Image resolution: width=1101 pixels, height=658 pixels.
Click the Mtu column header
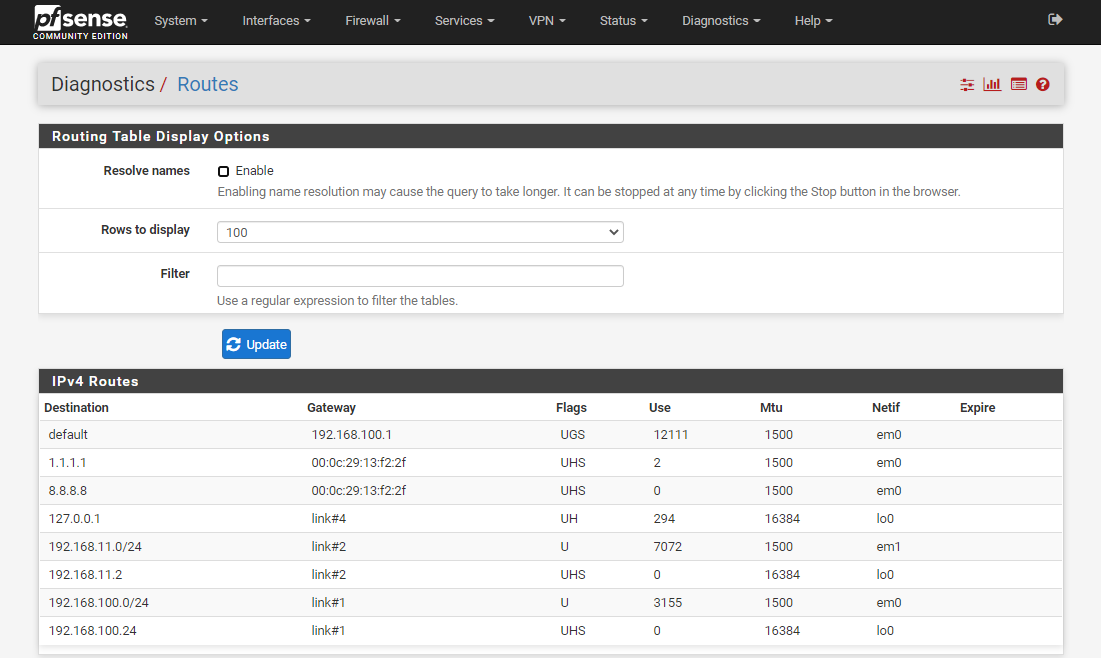(771, 408)
